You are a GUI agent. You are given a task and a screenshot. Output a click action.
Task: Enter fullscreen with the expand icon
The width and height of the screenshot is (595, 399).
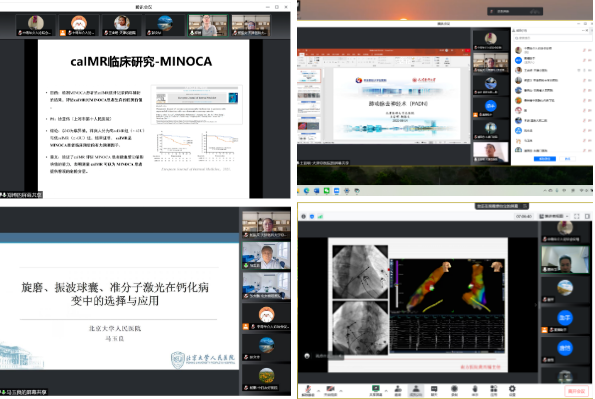pos(577,216)
